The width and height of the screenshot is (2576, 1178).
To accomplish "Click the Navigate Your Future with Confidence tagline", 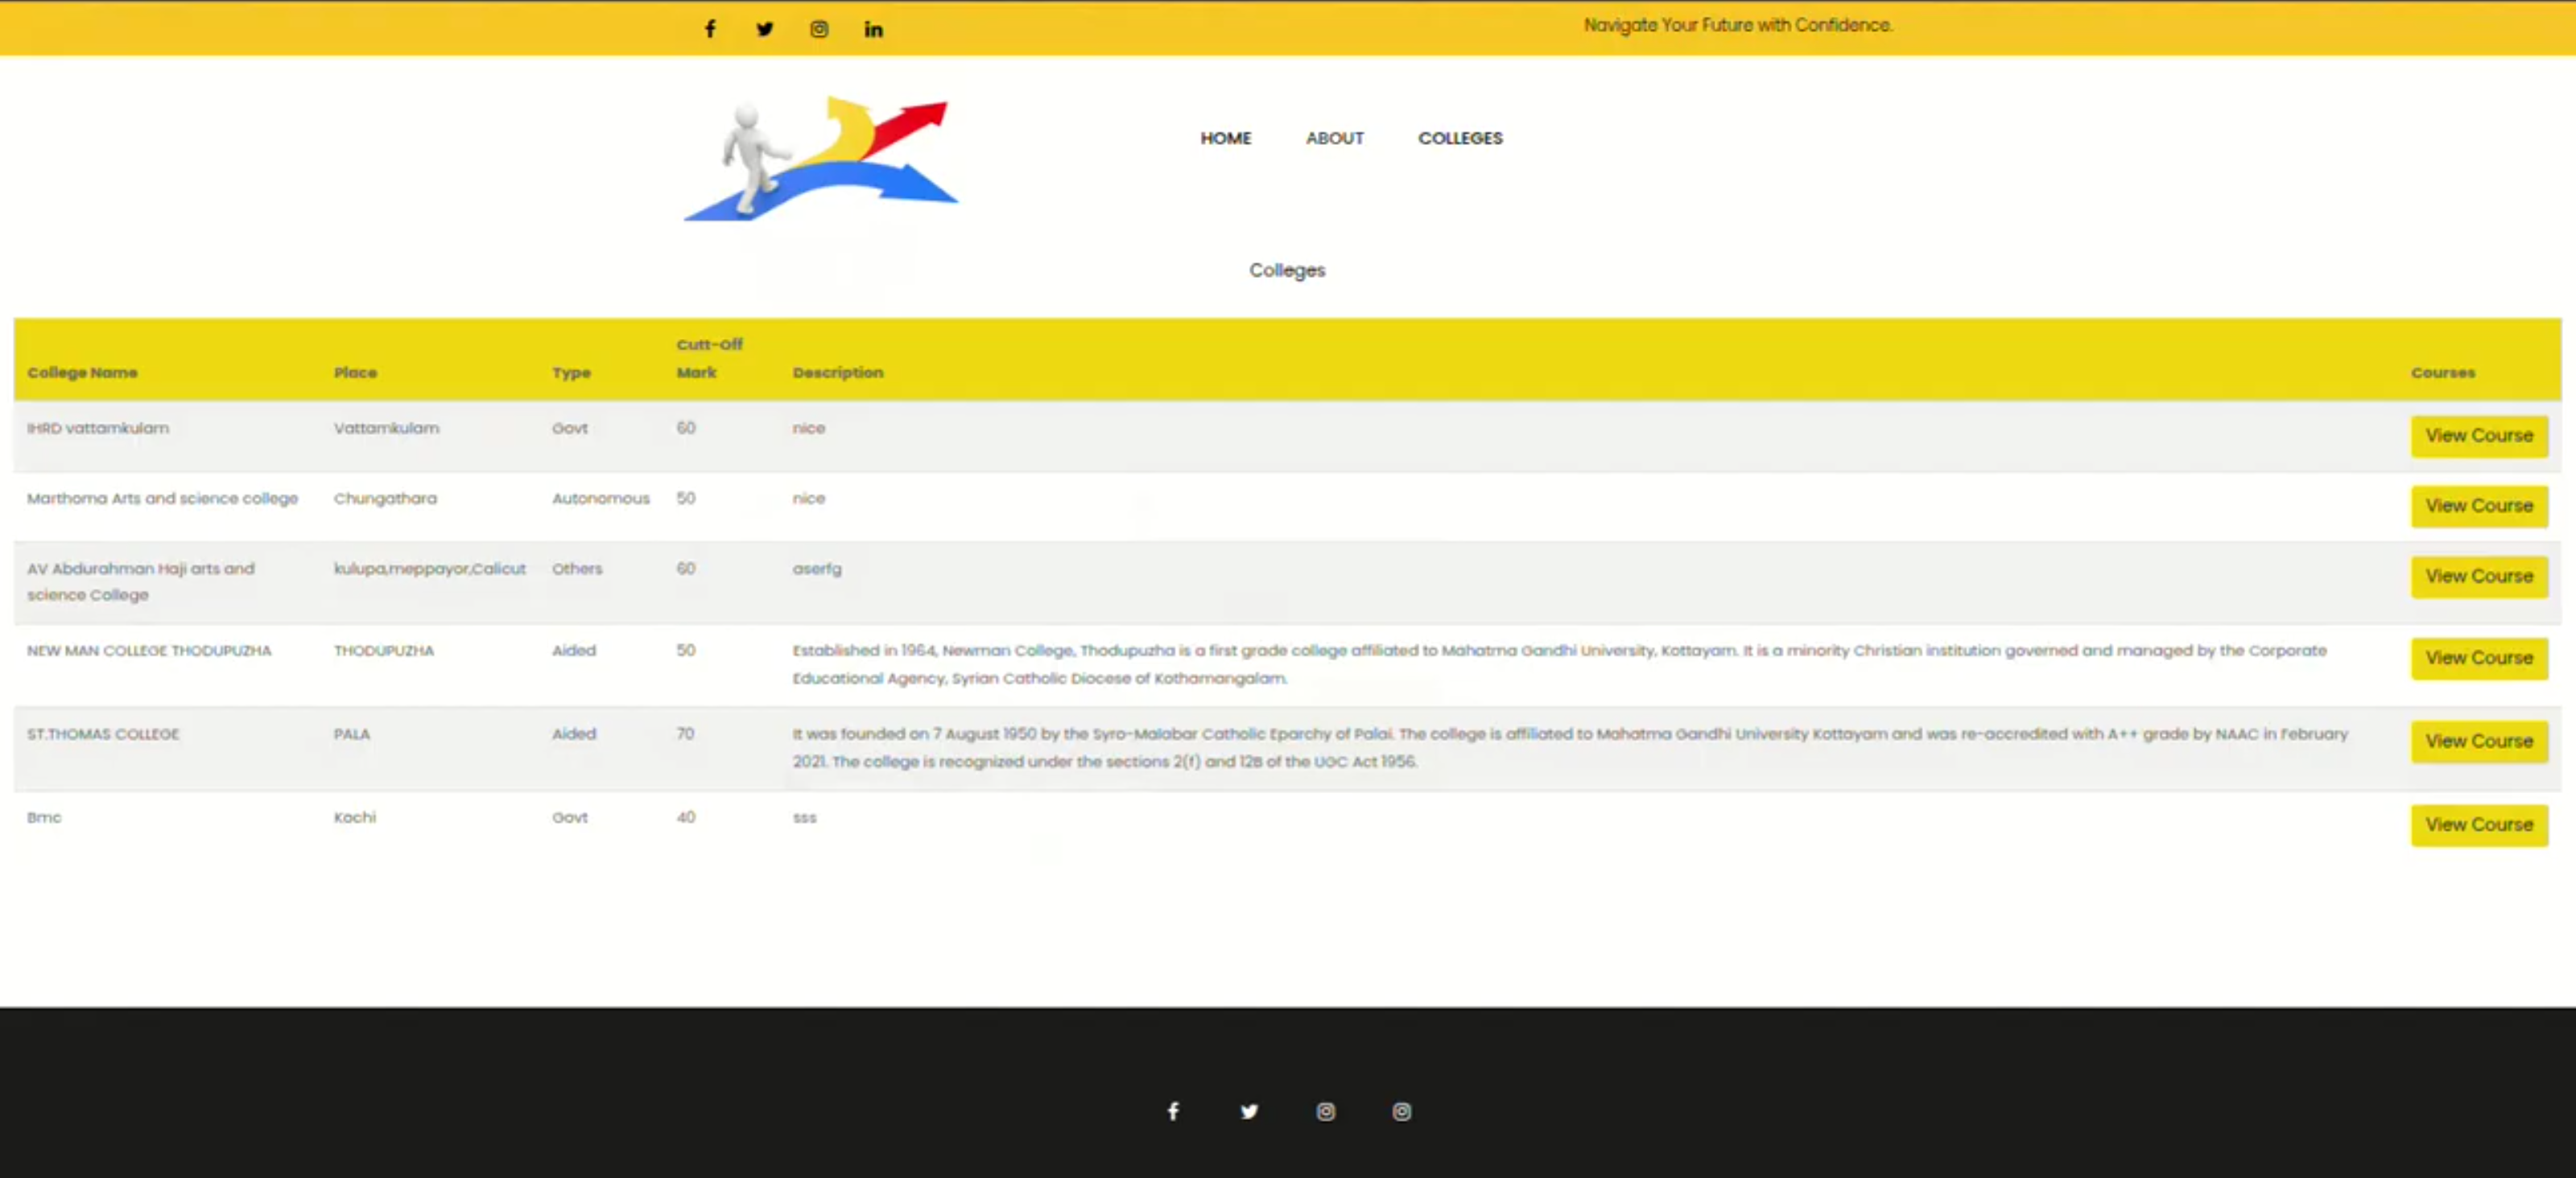I will click(1738, 25).
